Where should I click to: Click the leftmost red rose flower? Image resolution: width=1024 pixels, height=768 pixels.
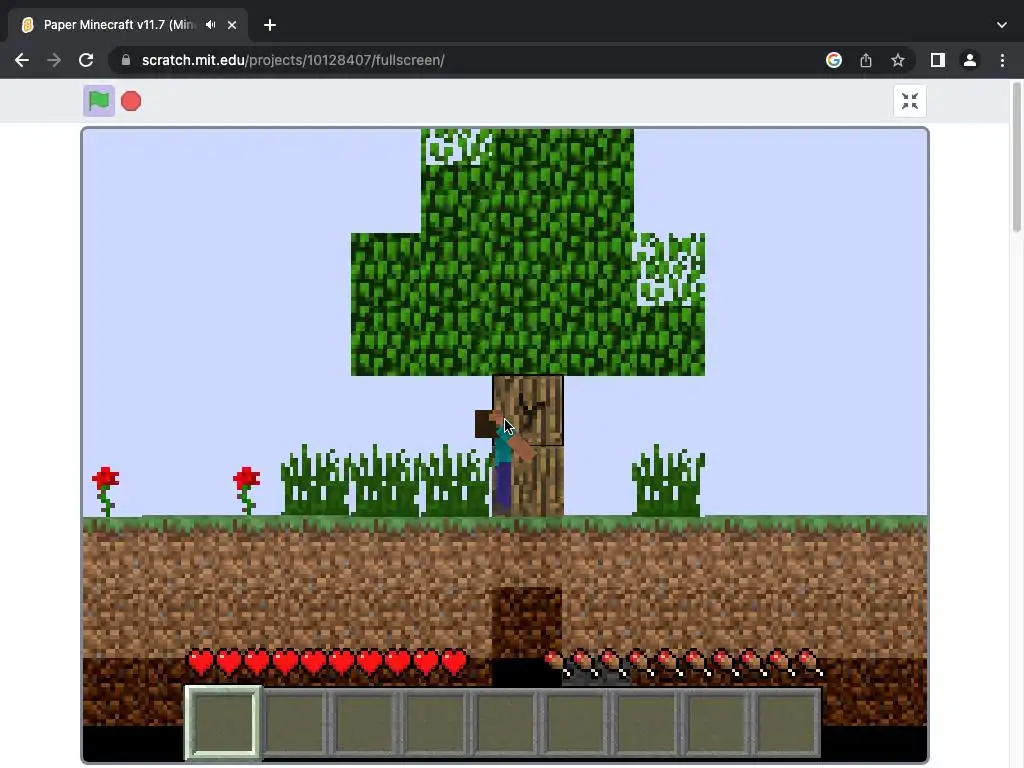(x=106, y=491)
